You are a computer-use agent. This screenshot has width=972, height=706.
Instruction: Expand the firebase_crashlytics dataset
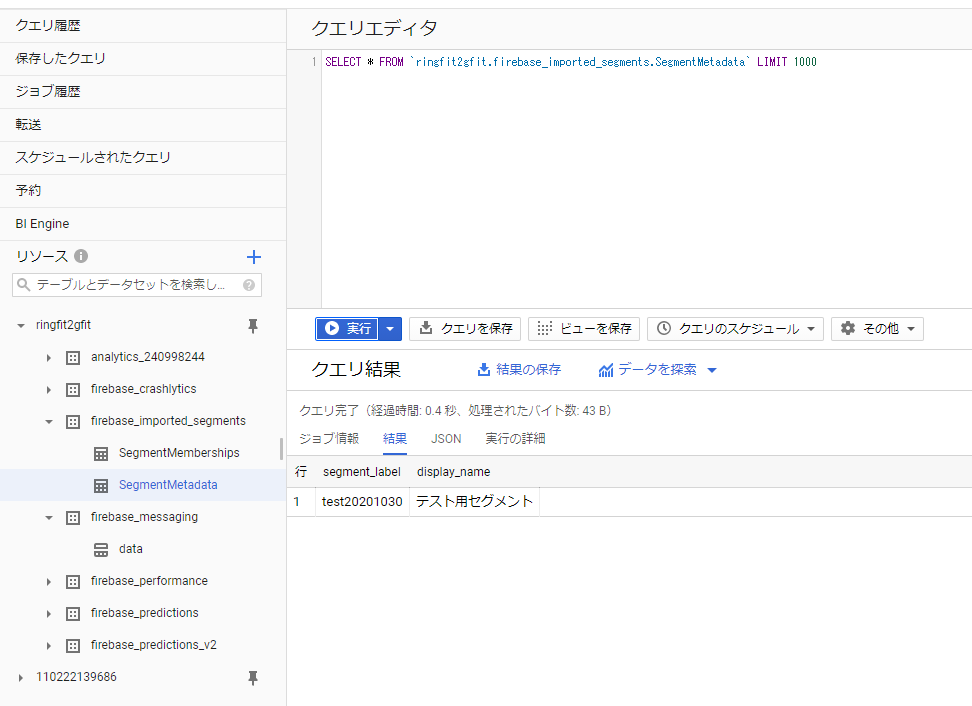[x=48, y=390]
